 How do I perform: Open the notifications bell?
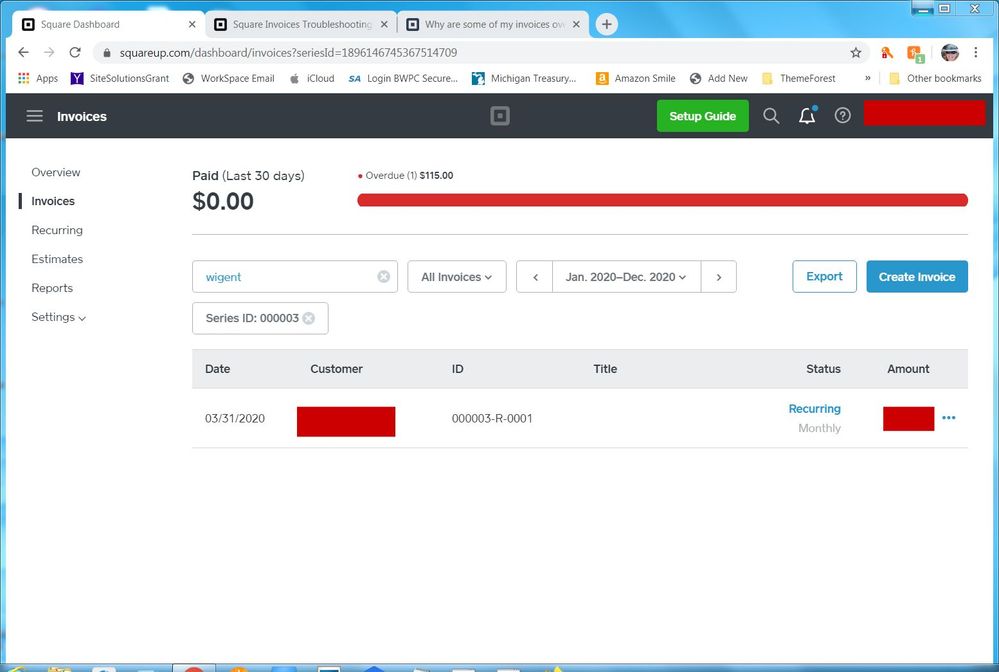pyautogui.click(x=807, y=116)
